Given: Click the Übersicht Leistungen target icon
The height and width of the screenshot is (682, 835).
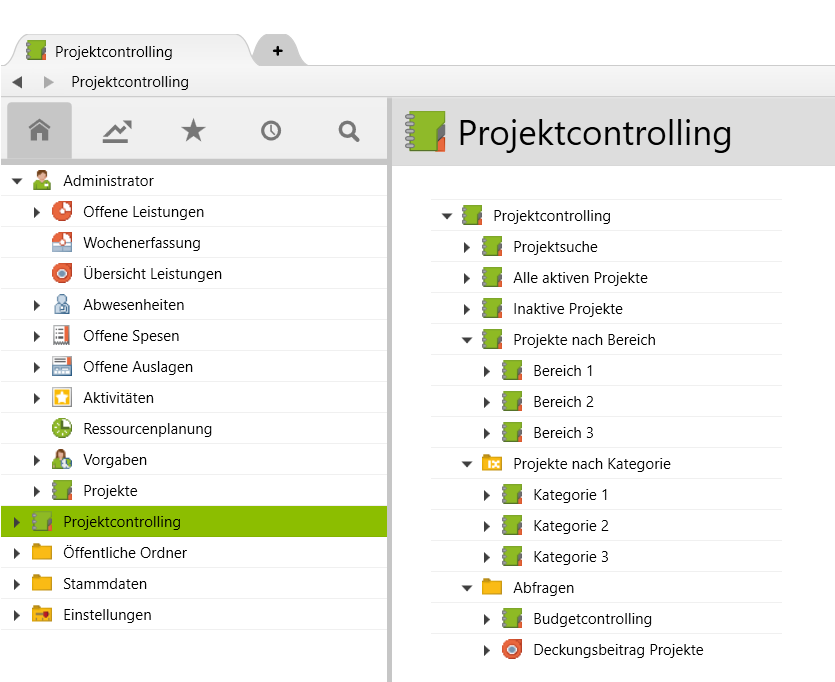Looking at the screenshot, I should click(63, 273).
